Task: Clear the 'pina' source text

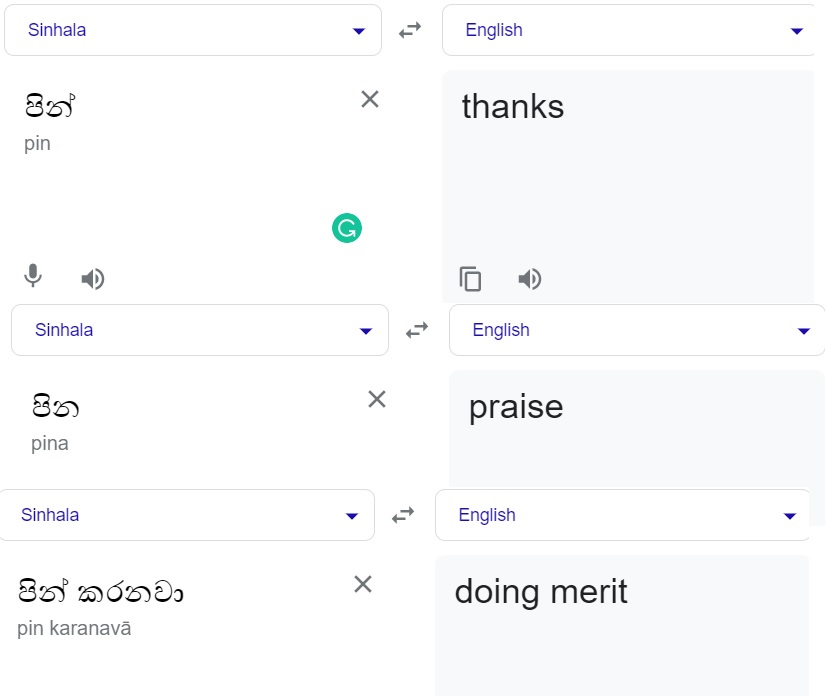Action: [377, 399]
